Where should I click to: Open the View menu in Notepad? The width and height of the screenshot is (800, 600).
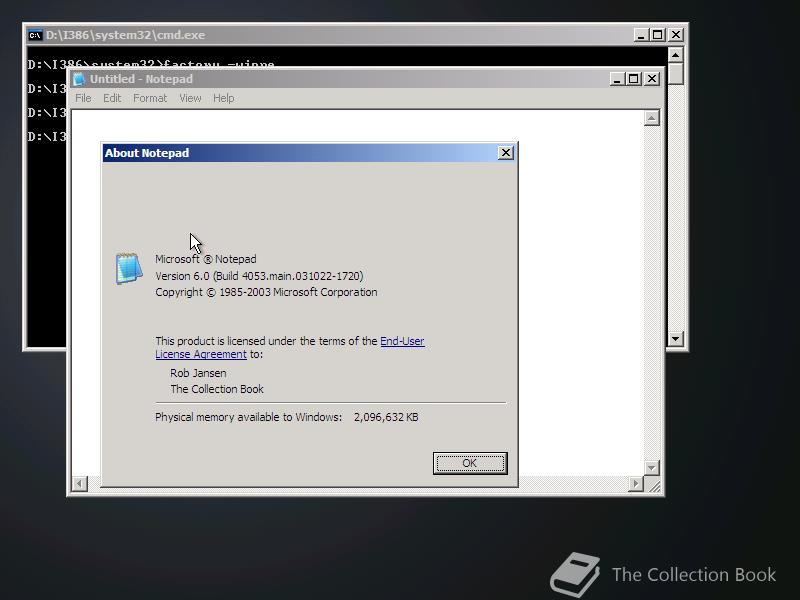pyautogui.click(x=190, y=98)
